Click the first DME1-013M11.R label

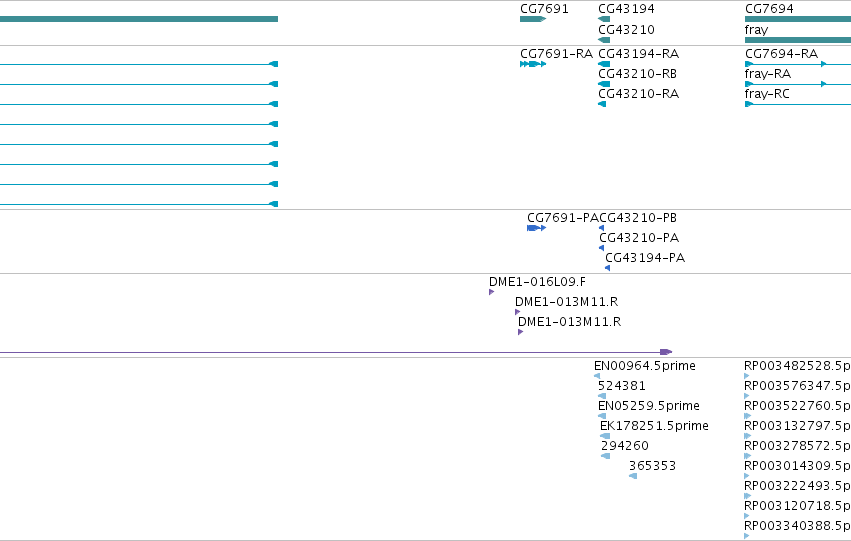coord(567,302)
